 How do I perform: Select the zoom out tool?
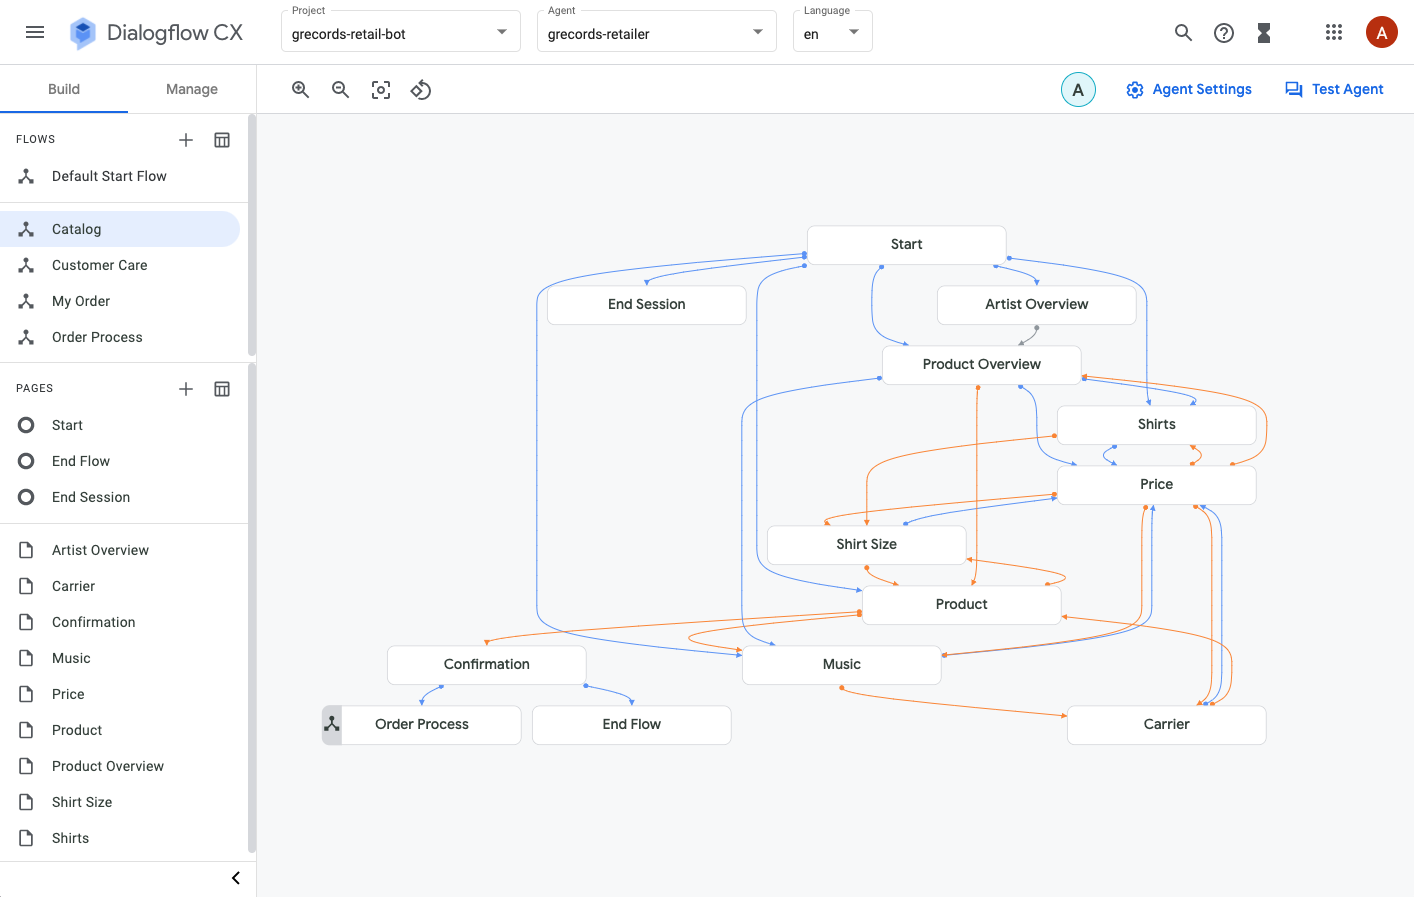pyautogui.click(x=340, y=89)
